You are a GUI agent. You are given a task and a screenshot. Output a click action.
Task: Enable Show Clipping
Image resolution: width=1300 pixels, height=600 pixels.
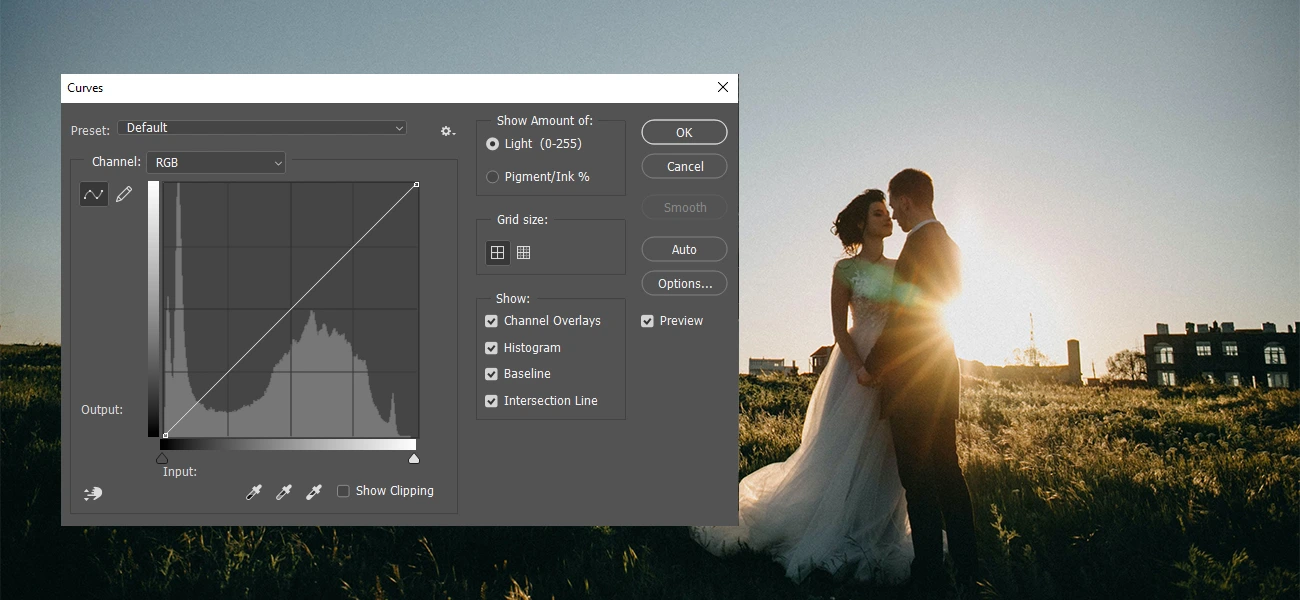pyautogui.click(x=344, y=490)
